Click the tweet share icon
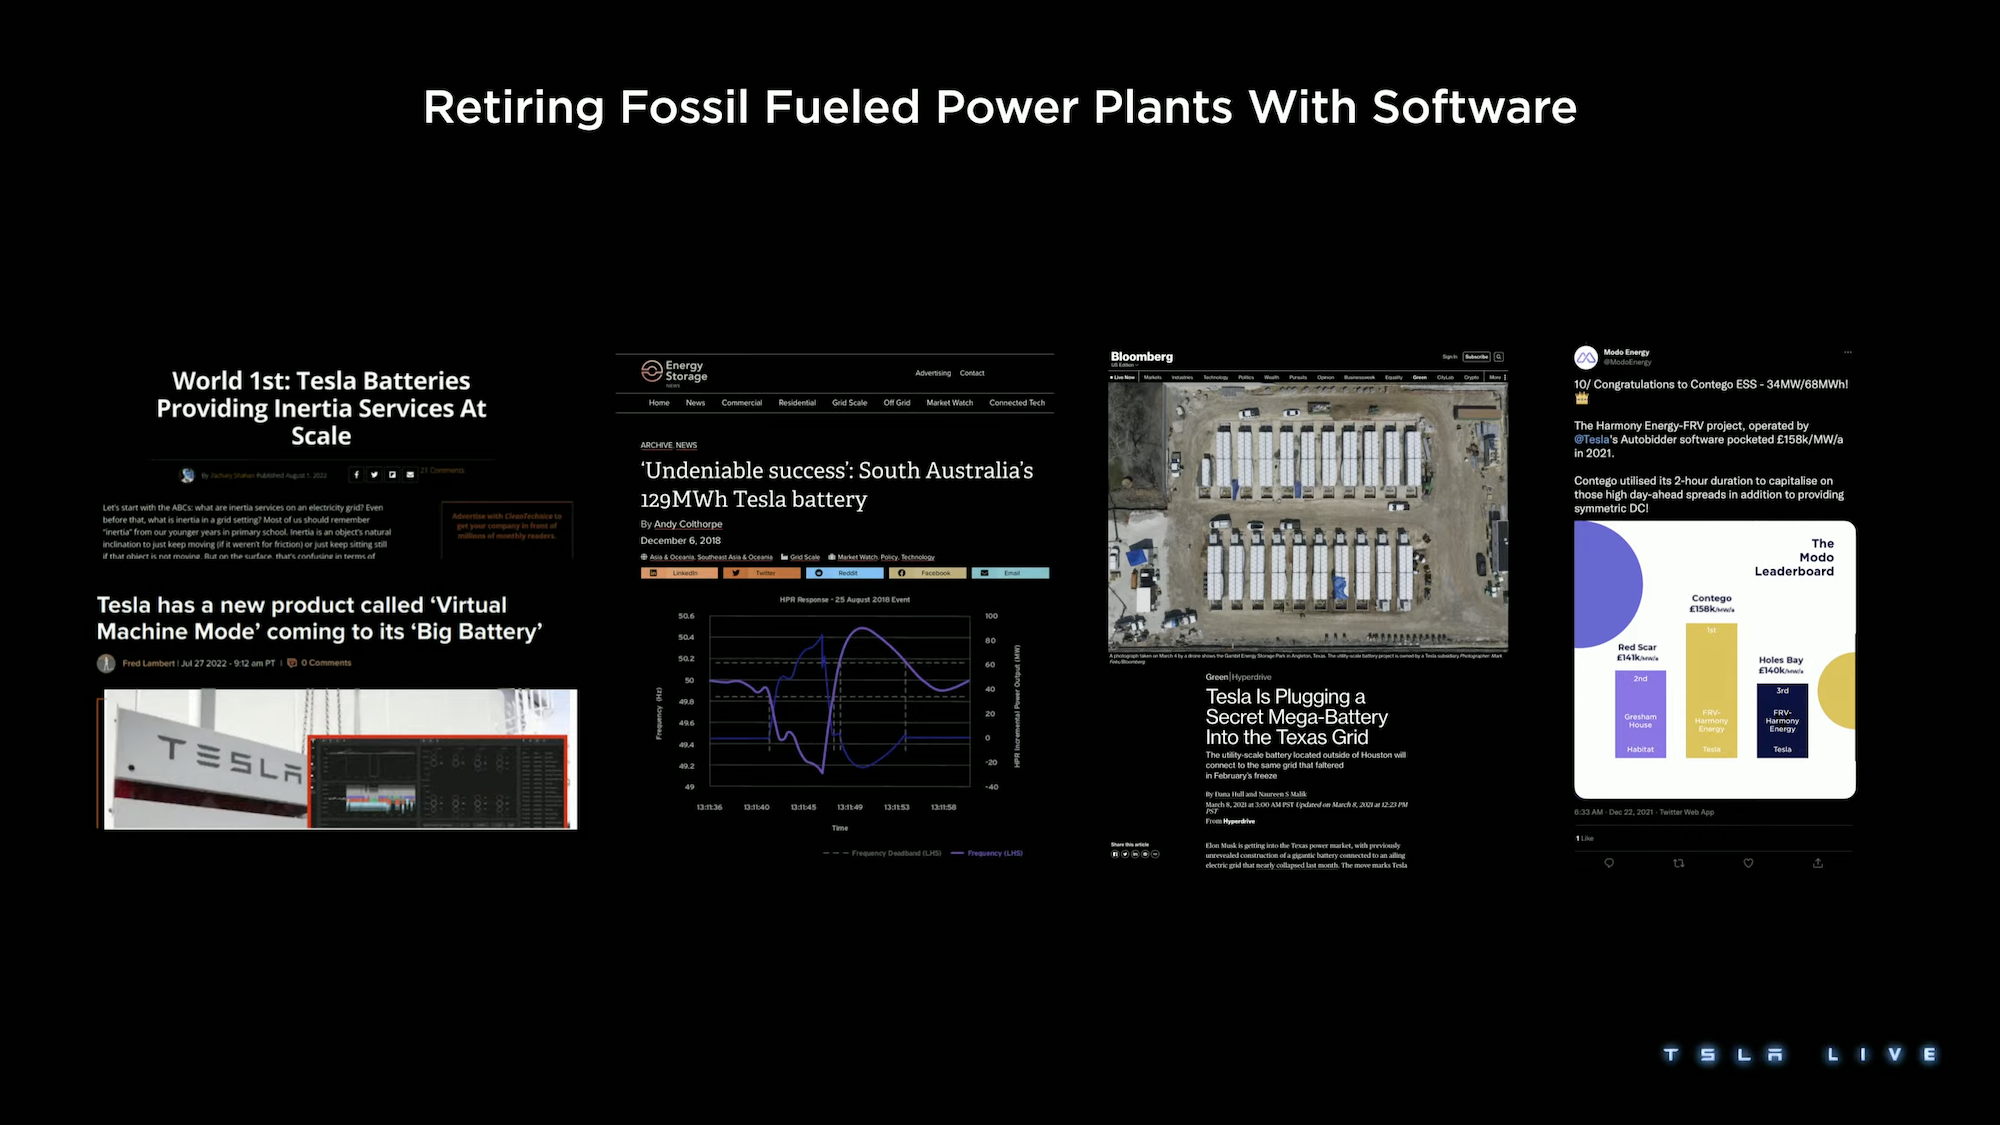Viewport: 2000px width, 1125px height. 1818,863
